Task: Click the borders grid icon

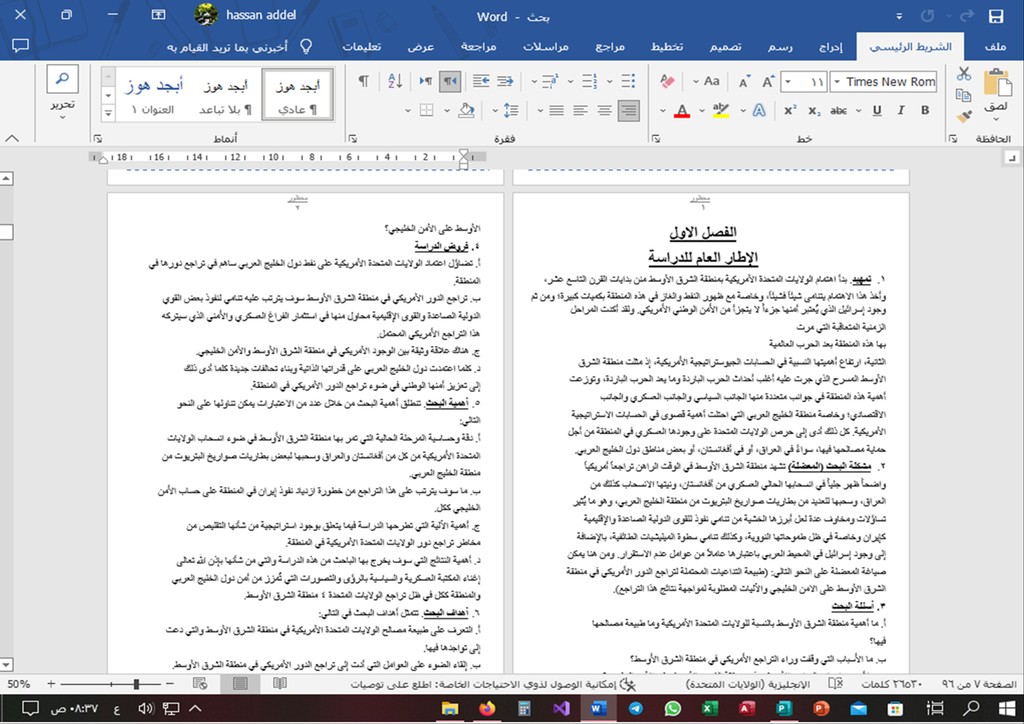Action: (426, 110)
